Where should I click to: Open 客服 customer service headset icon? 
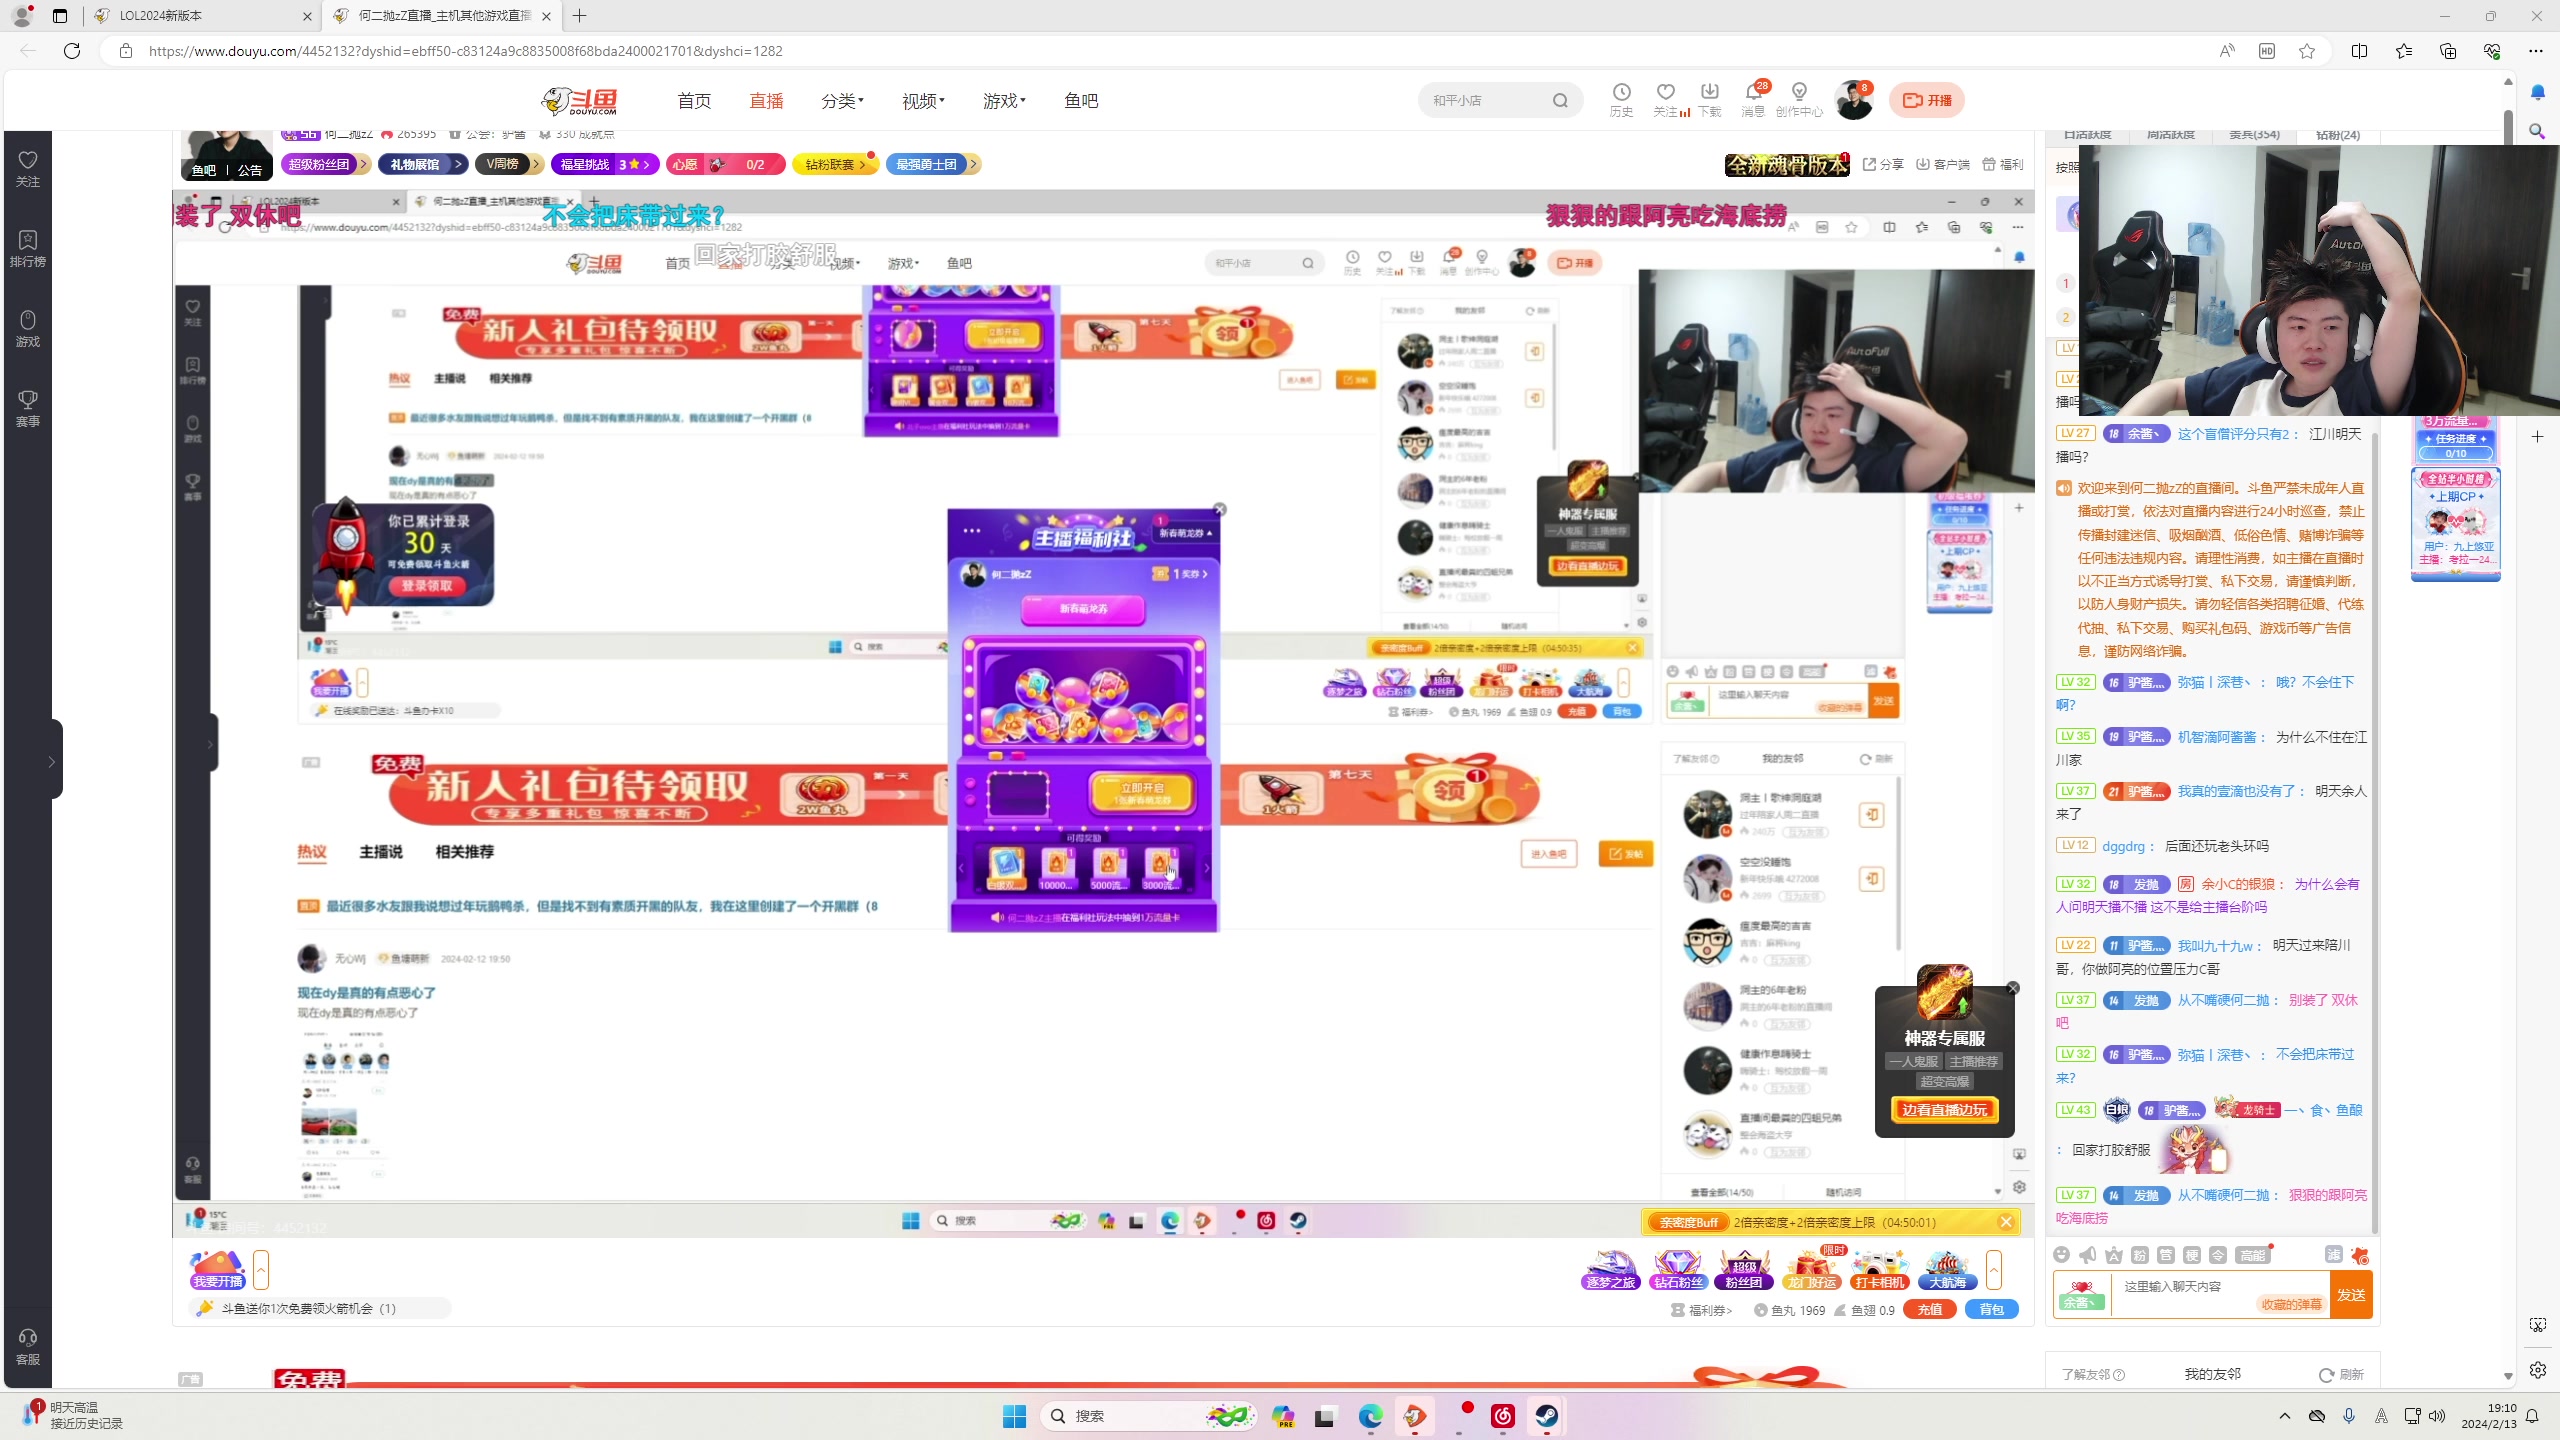(x=28, y=1346)
